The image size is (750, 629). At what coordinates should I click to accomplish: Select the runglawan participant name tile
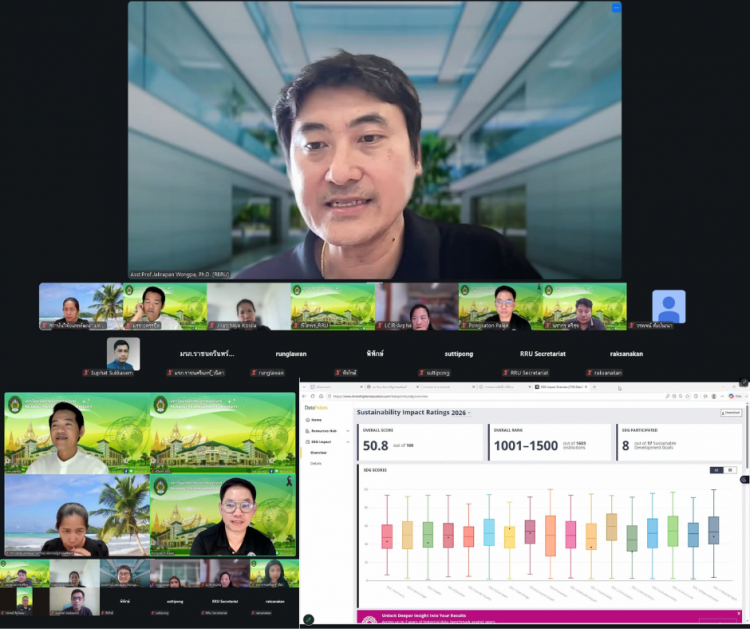coord(291,354)
